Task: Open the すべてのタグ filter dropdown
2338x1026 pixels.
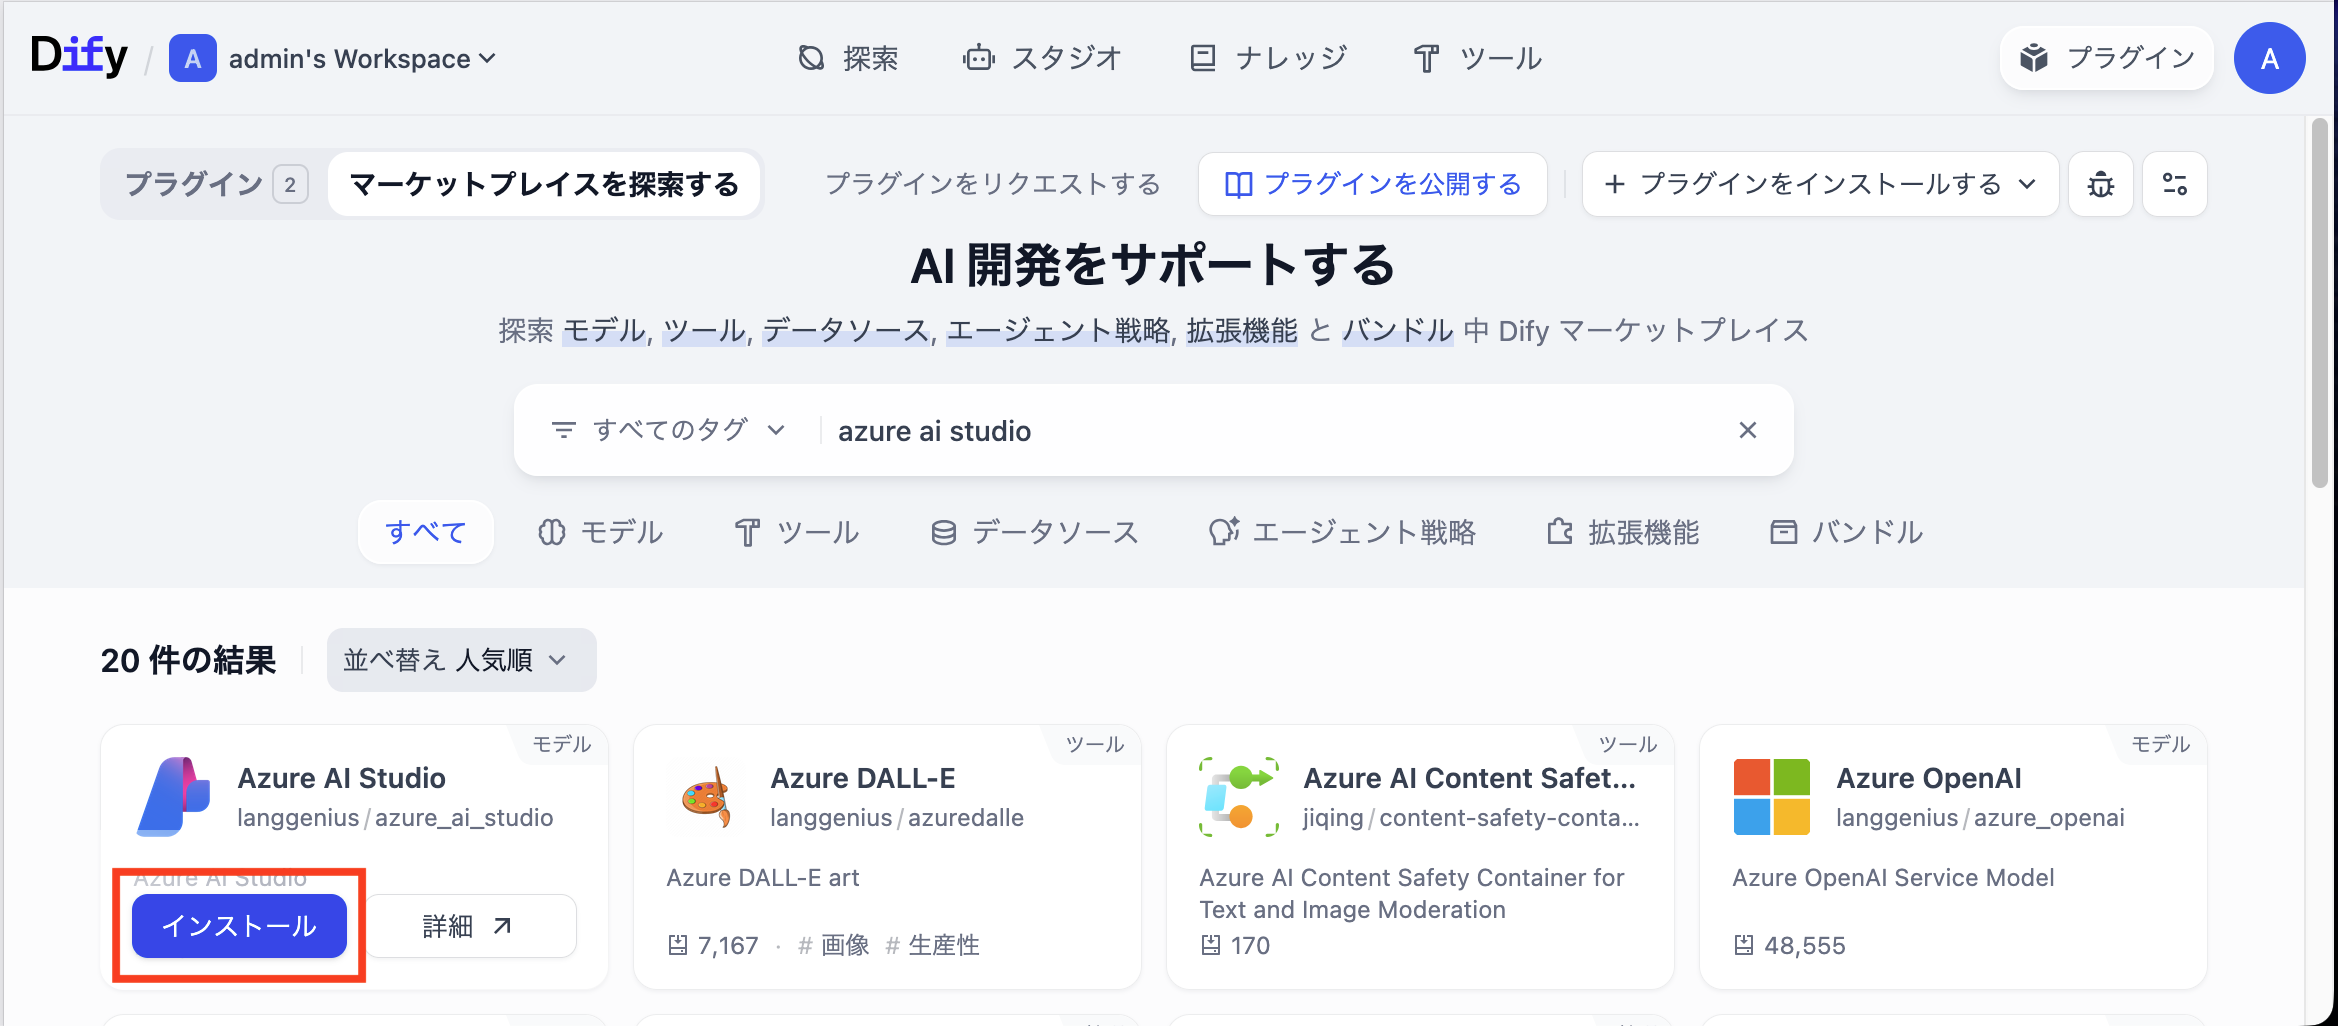Action: tap(668, 430)
